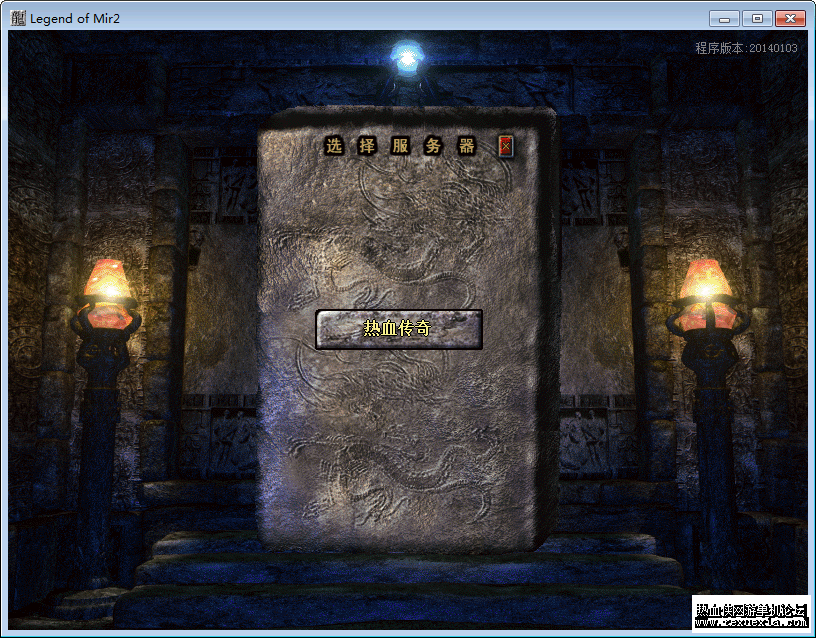Minimize the Legend of Mir2 window
This screenshot has width=816, height=638.
[724, 19]
